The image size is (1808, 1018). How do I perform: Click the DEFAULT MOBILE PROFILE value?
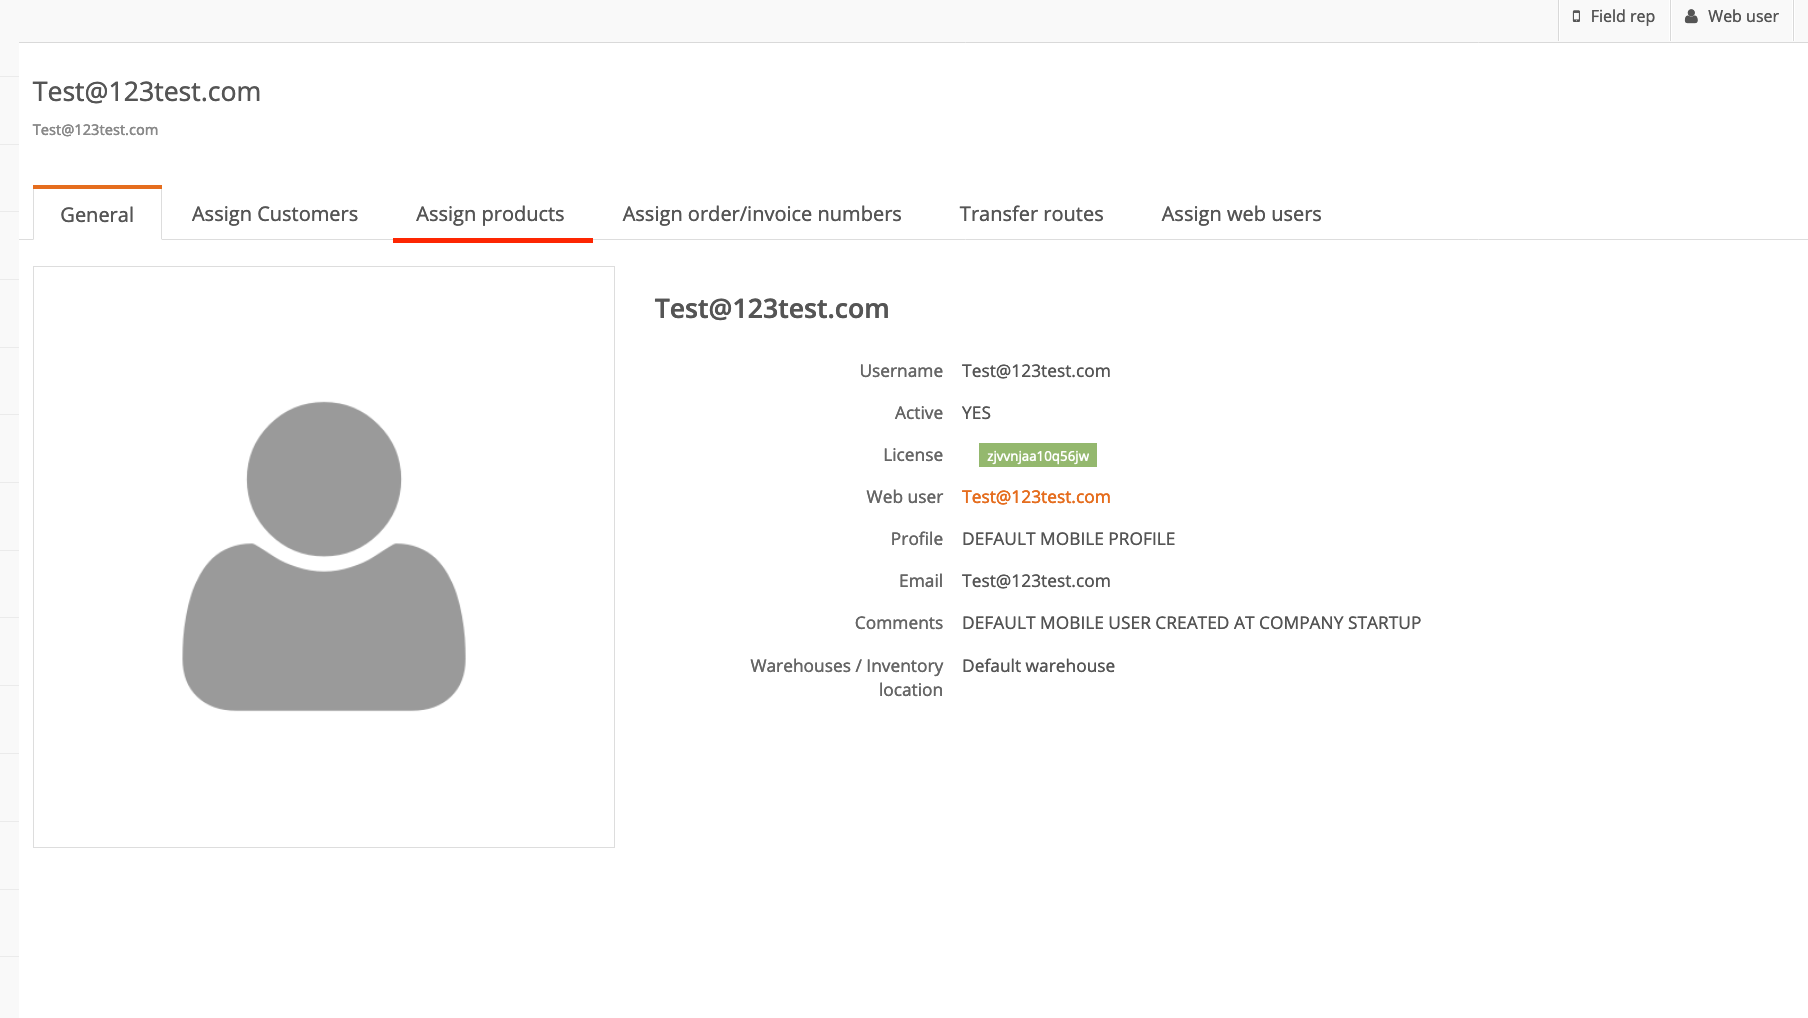1068,539
